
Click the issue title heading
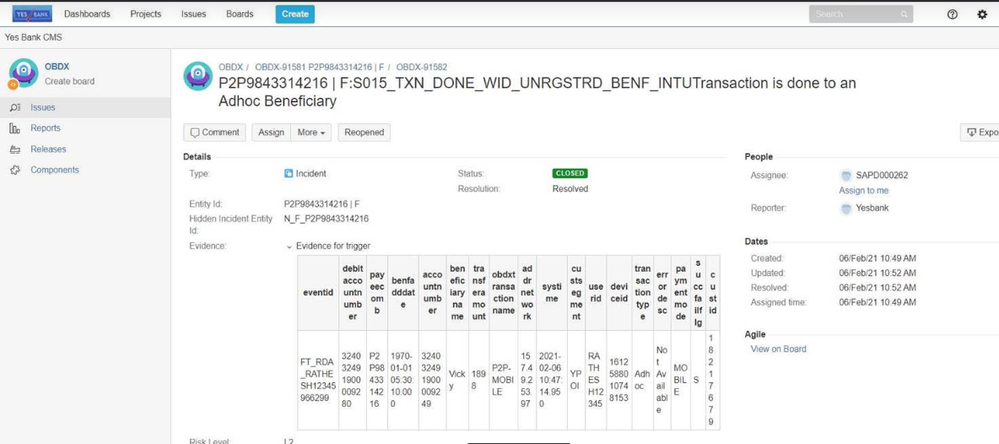537,92
